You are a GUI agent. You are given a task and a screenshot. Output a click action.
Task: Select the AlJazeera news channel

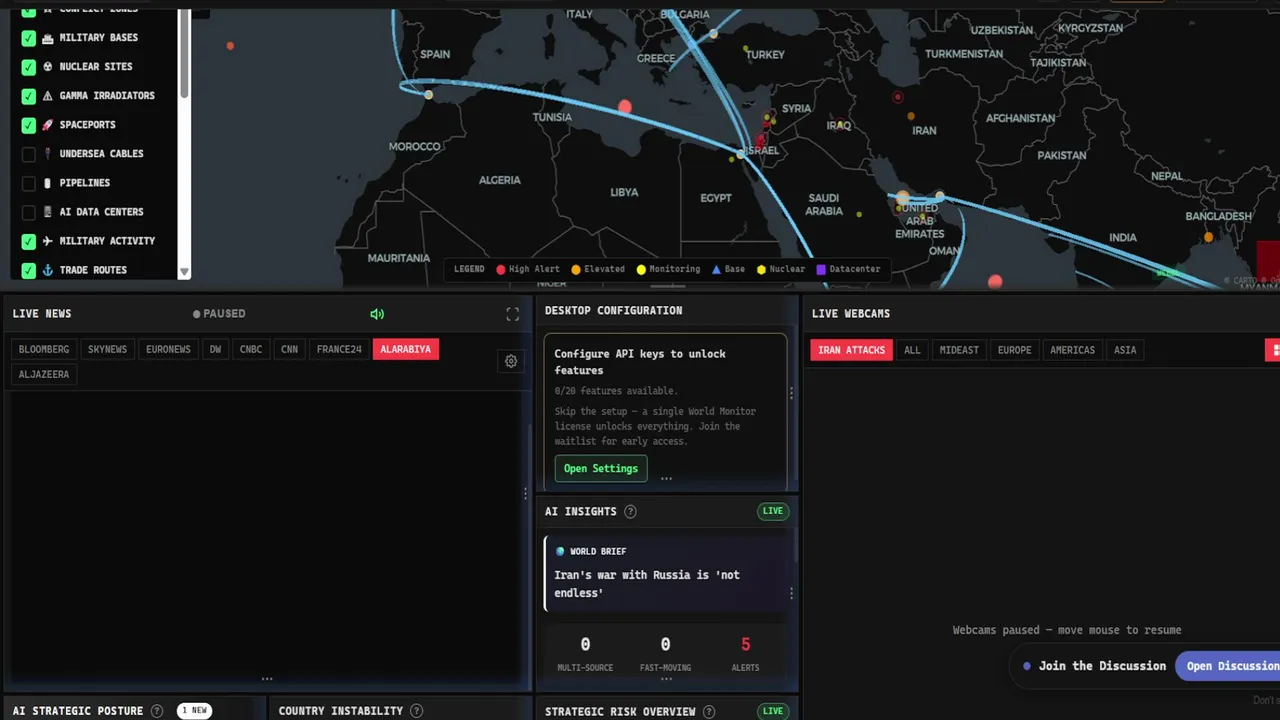[x=44, y=375]
